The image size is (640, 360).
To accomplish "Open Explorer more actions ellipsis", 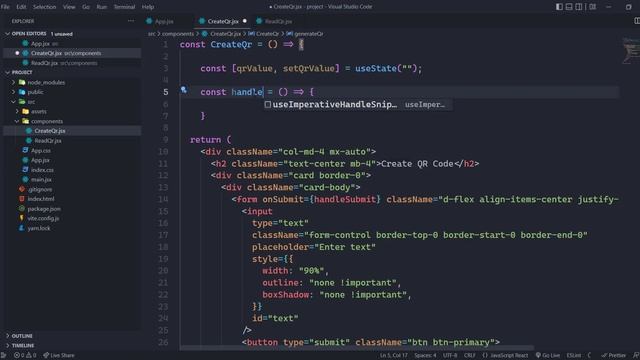I will tap(131, 21).
